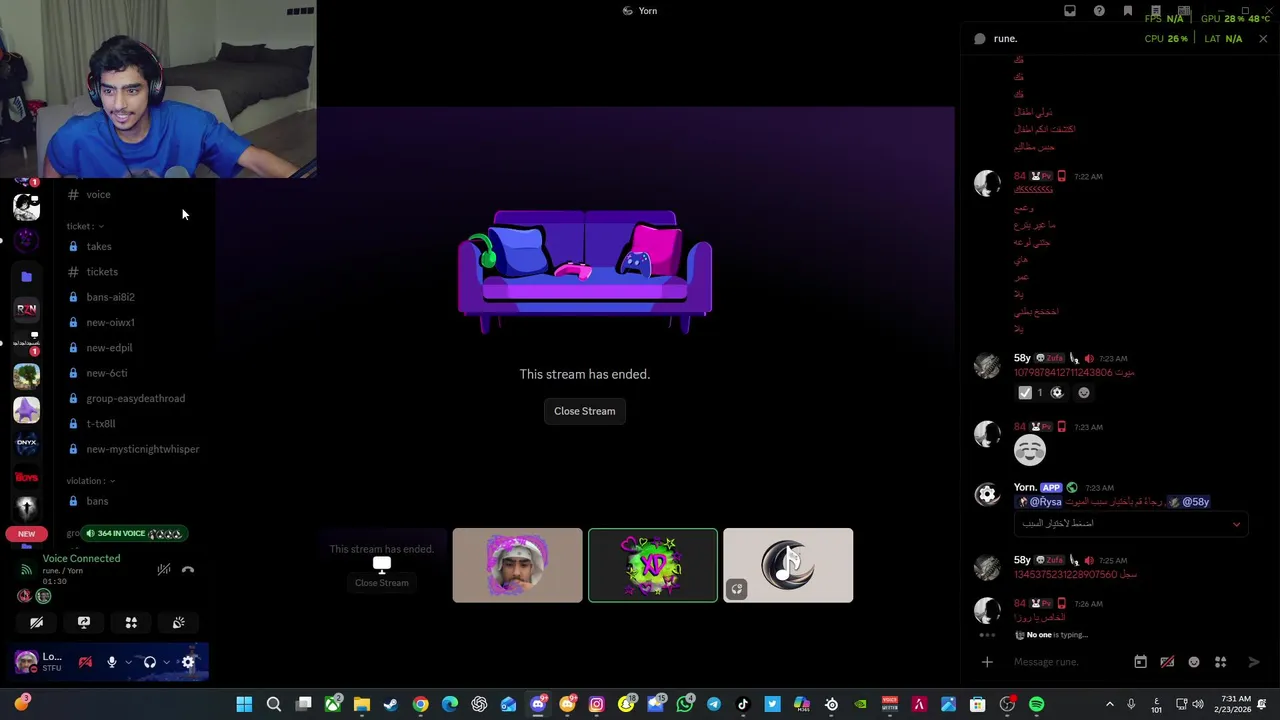This screenshot has height=720, width=1280.
Task: Open the inbox icon in title bar
Action: pyautogui.click(x=1070, y=11)
